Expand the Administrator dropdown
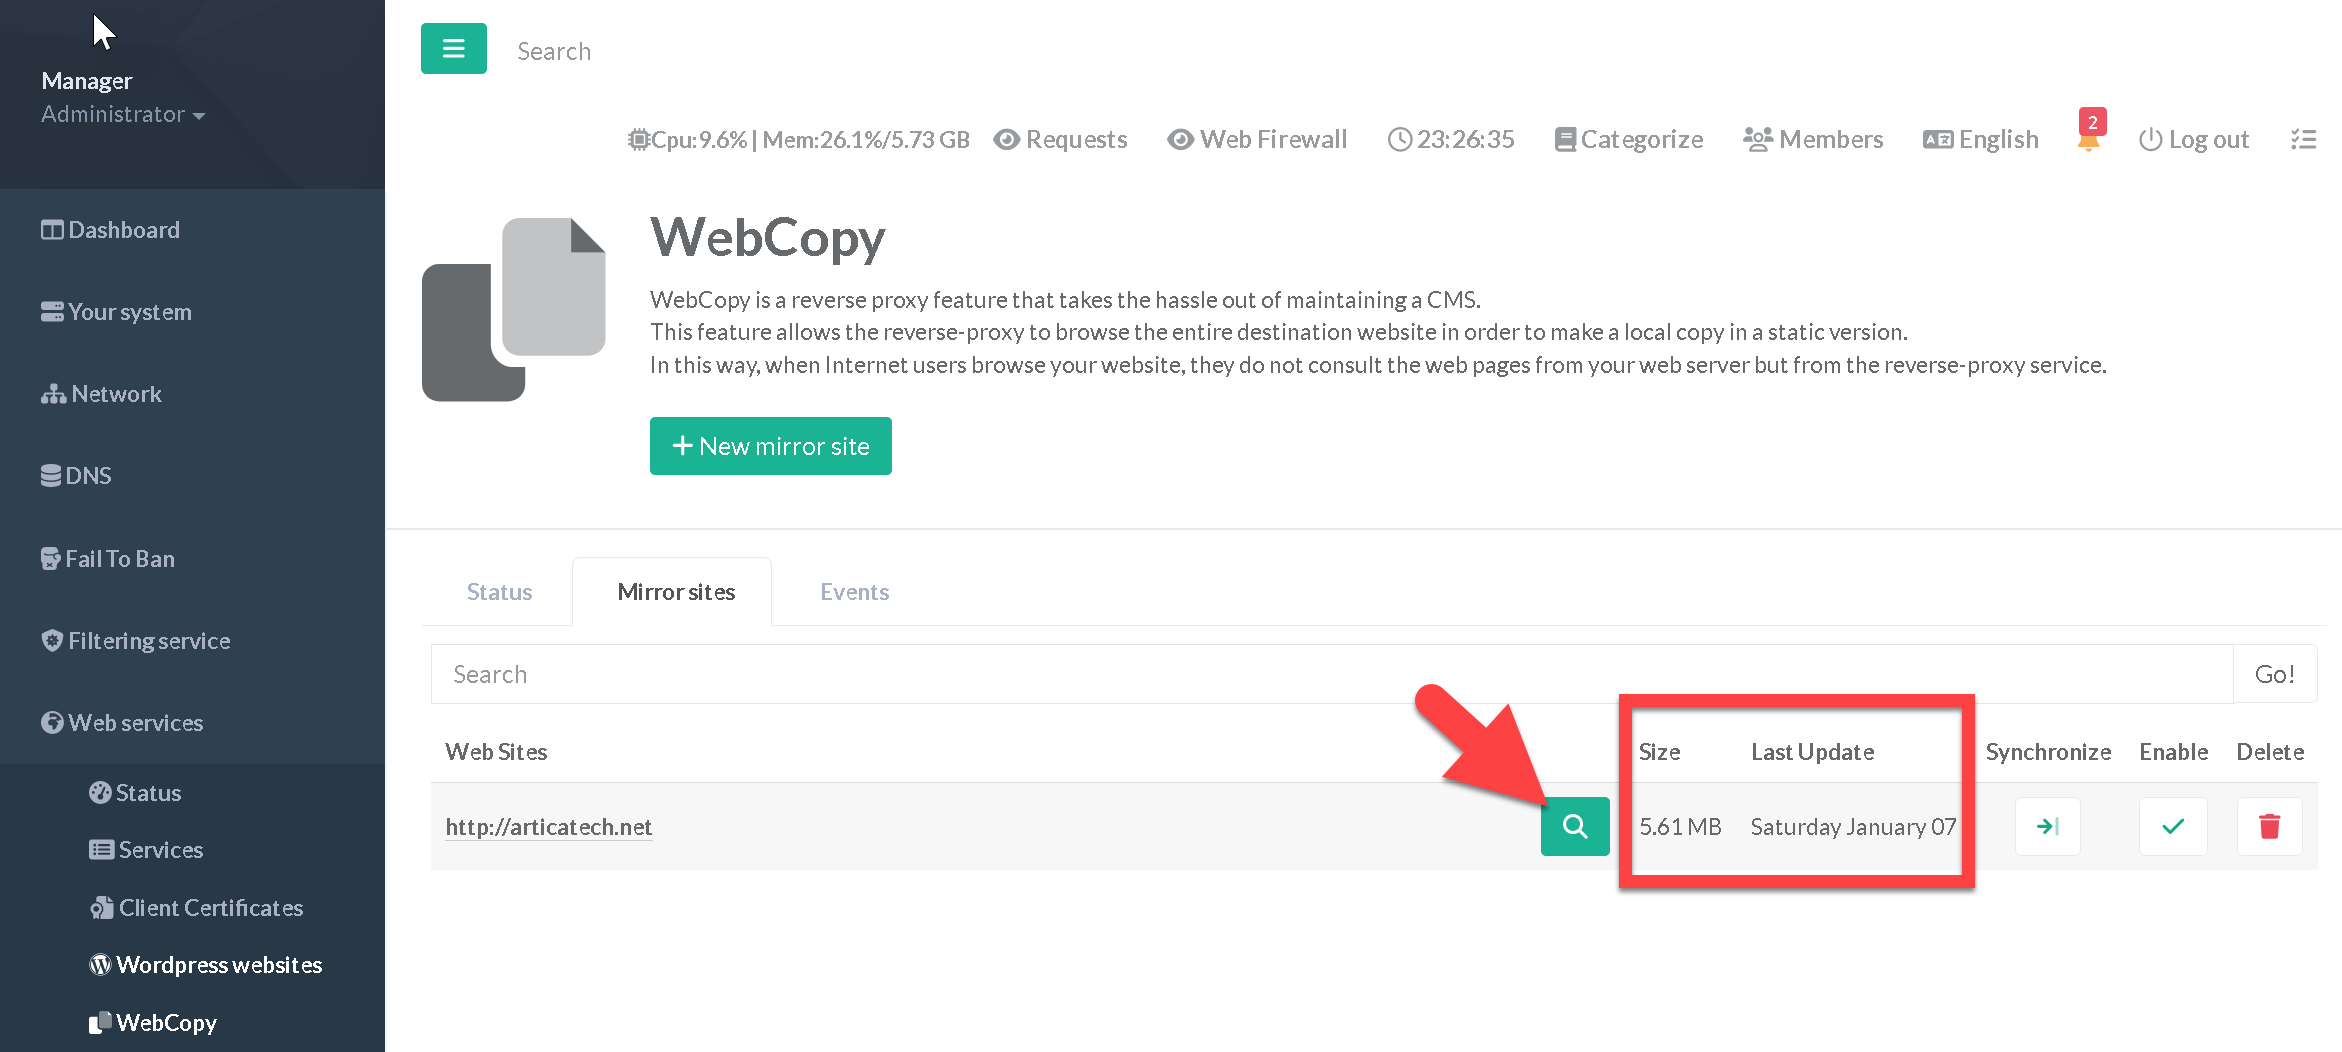2342x1052 pixels. point(123,115)
